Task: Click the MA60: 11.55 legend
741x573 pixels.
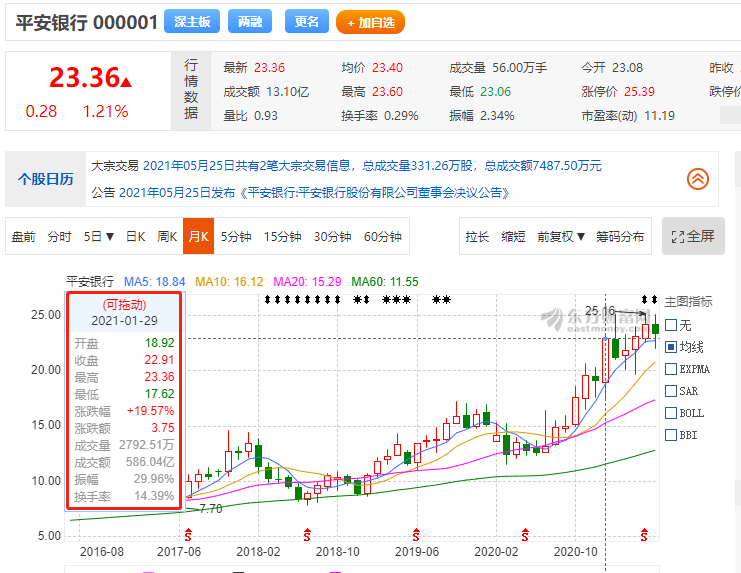Action: point(385,282)
